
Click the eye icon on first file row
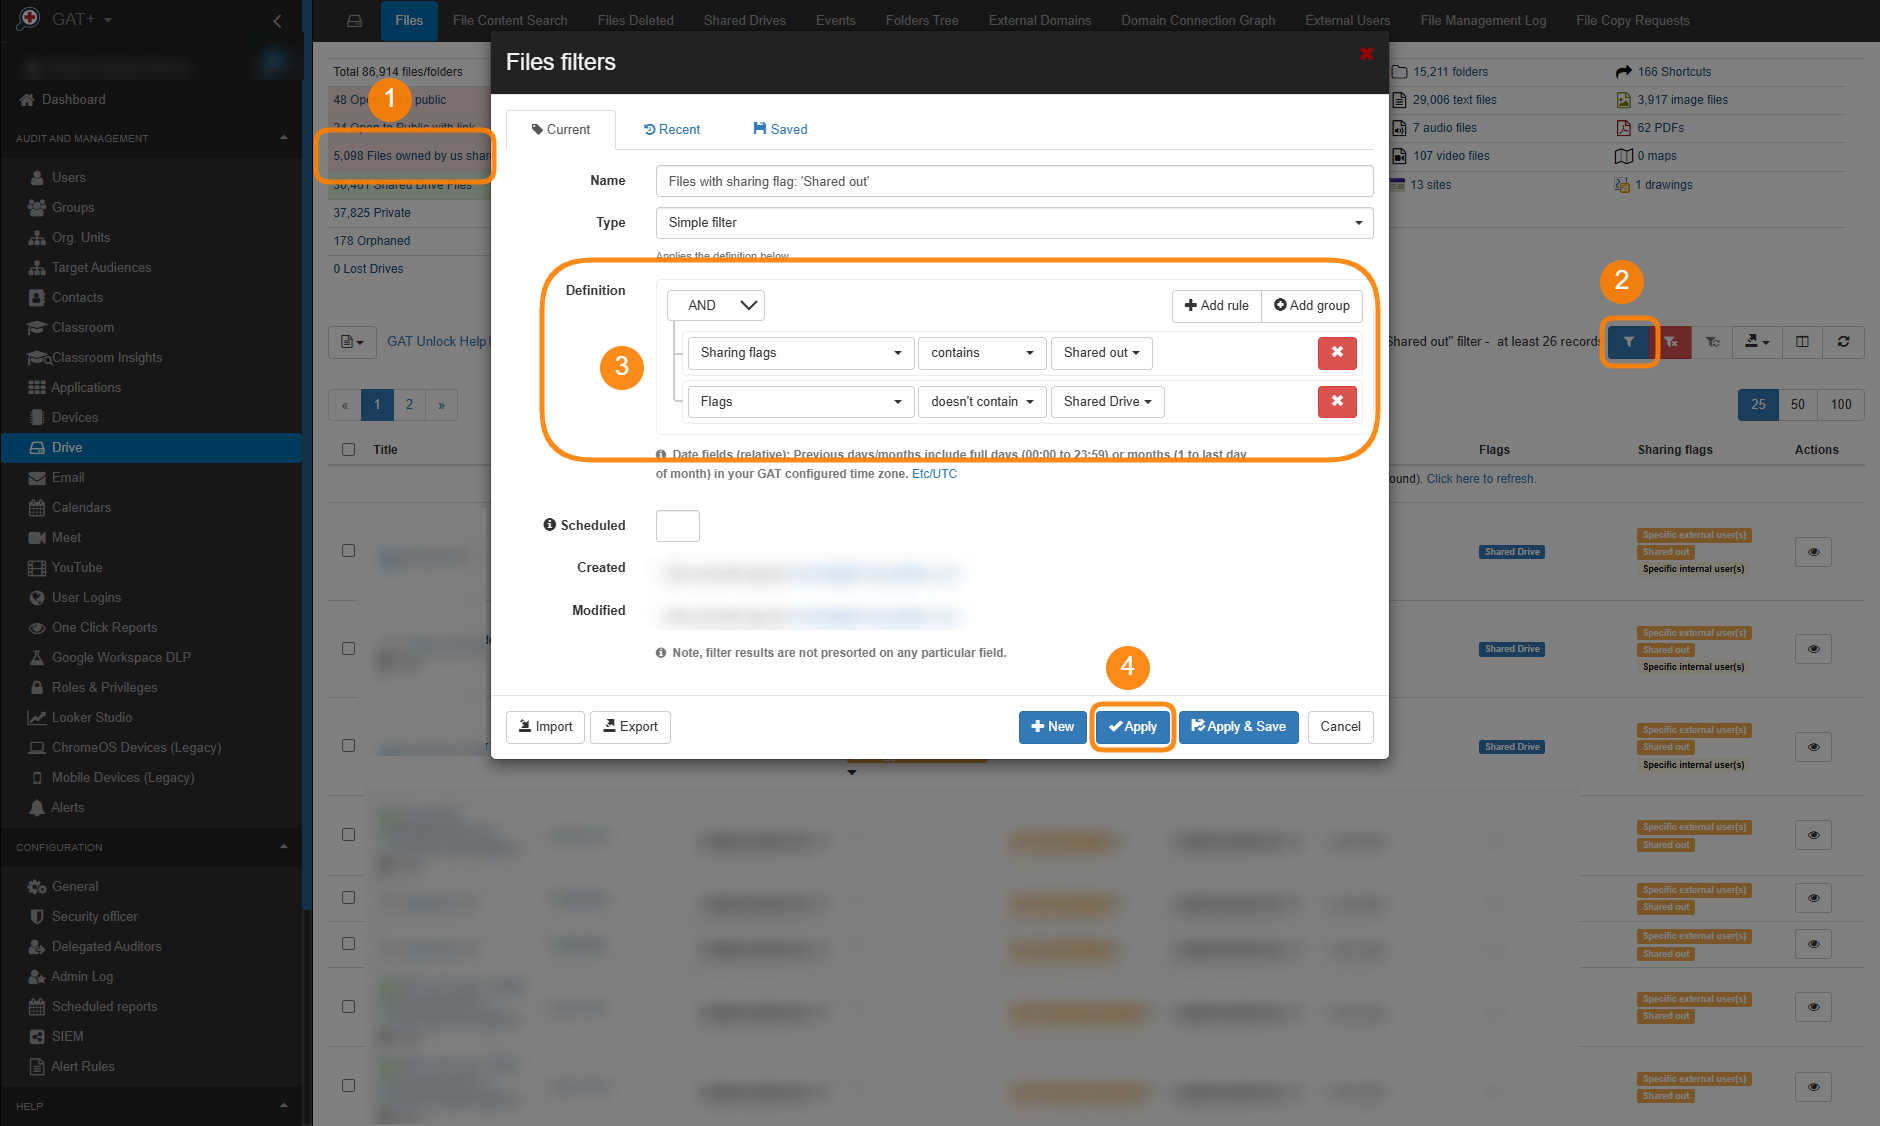1813,552
